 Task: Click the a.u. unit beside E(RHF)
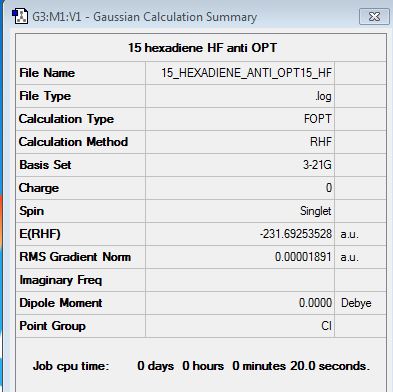pyautogui.click(x=350, y=234)
